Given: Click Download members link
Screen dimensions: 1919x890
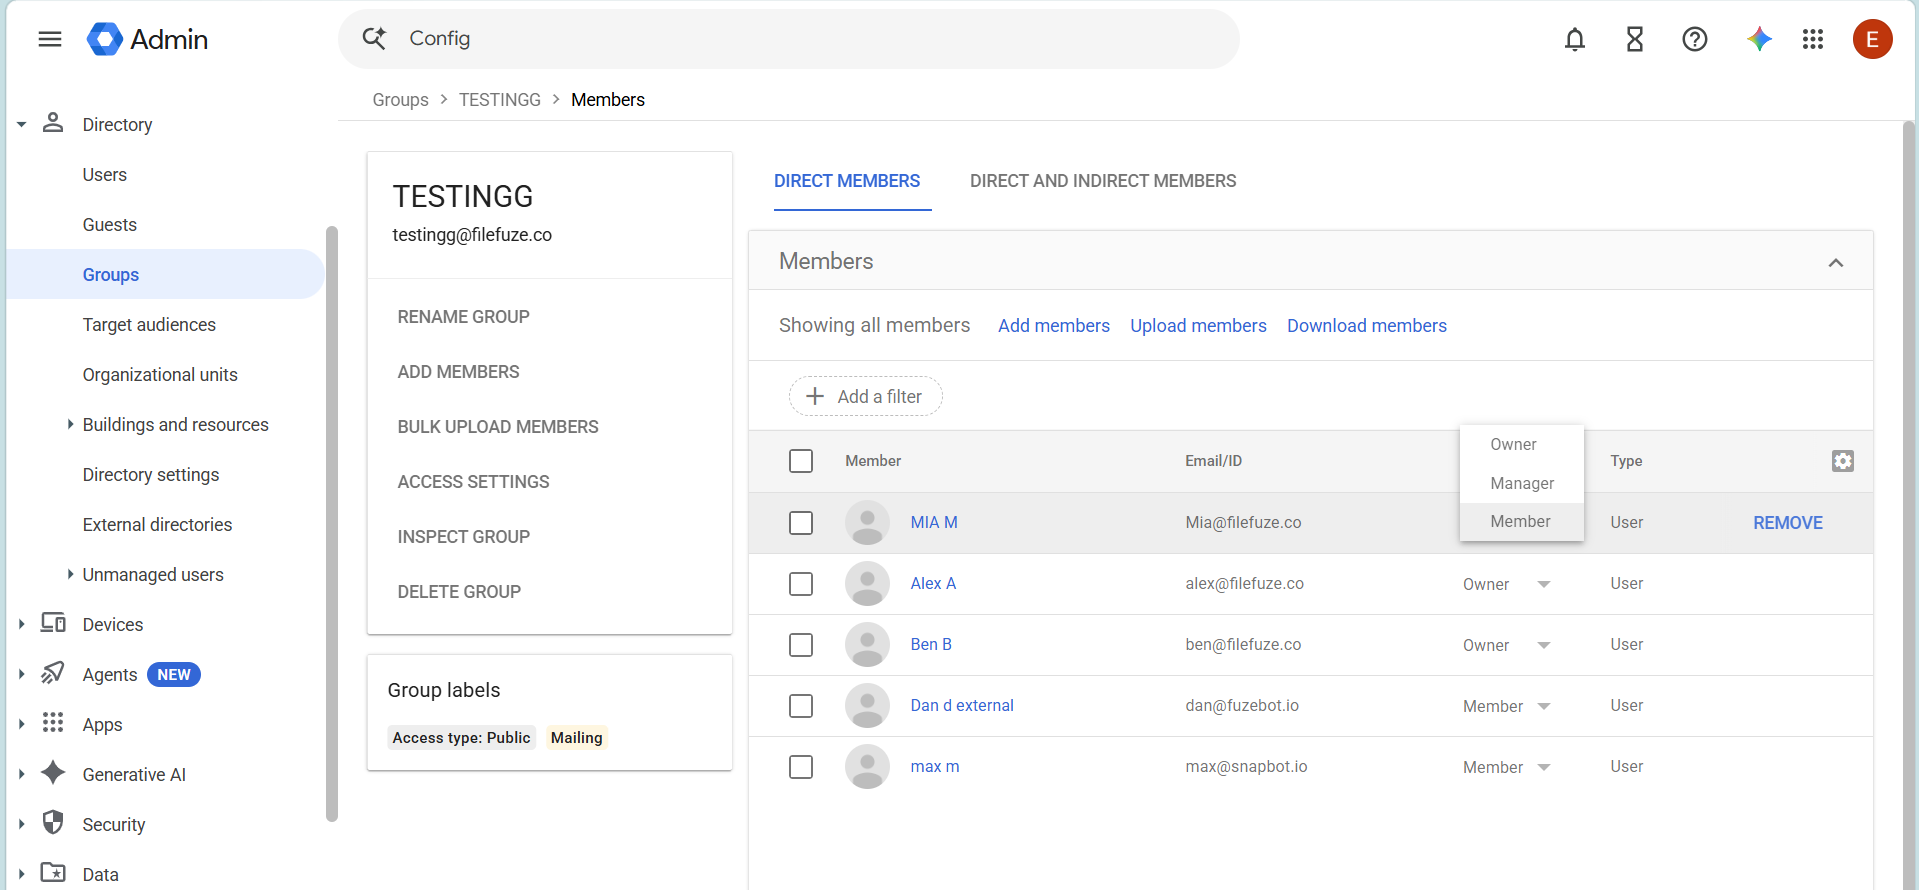Looking at the screenshot, I should [x=1367, y=326].
